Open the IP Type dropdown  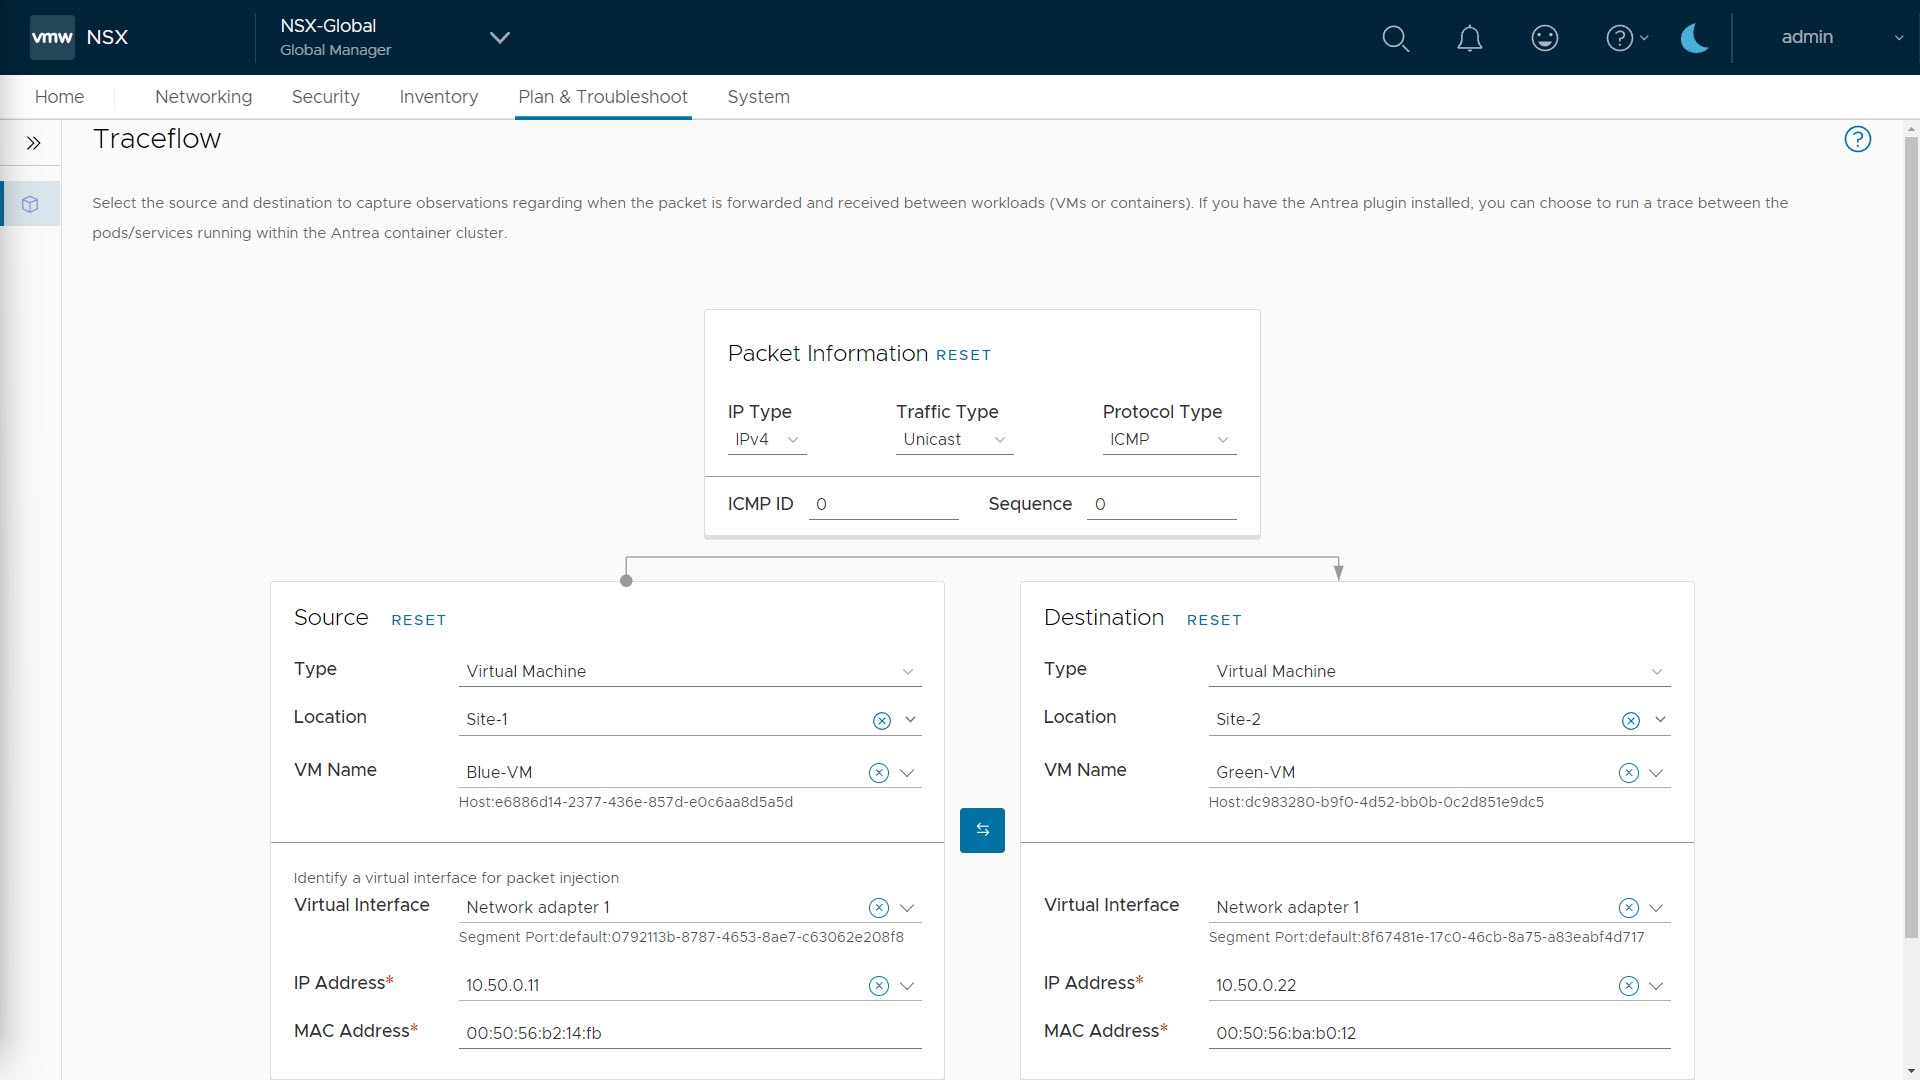point(766,440)
